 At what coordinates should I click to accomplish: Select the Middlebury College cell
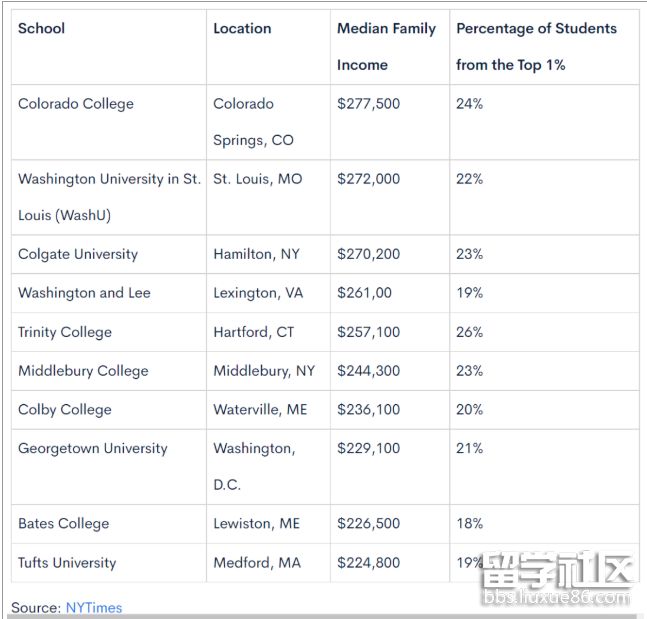[x=83, y=371]
